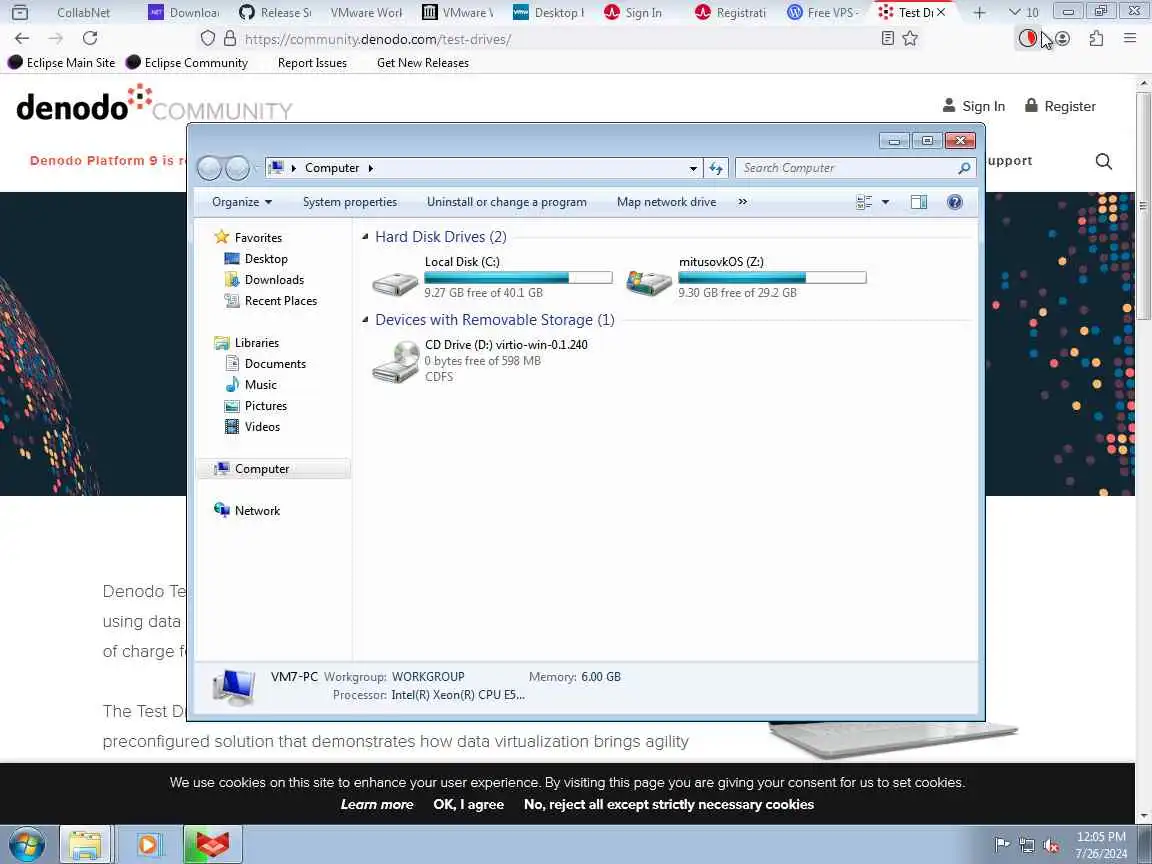Open Windows Start orb

click(25, 844)
